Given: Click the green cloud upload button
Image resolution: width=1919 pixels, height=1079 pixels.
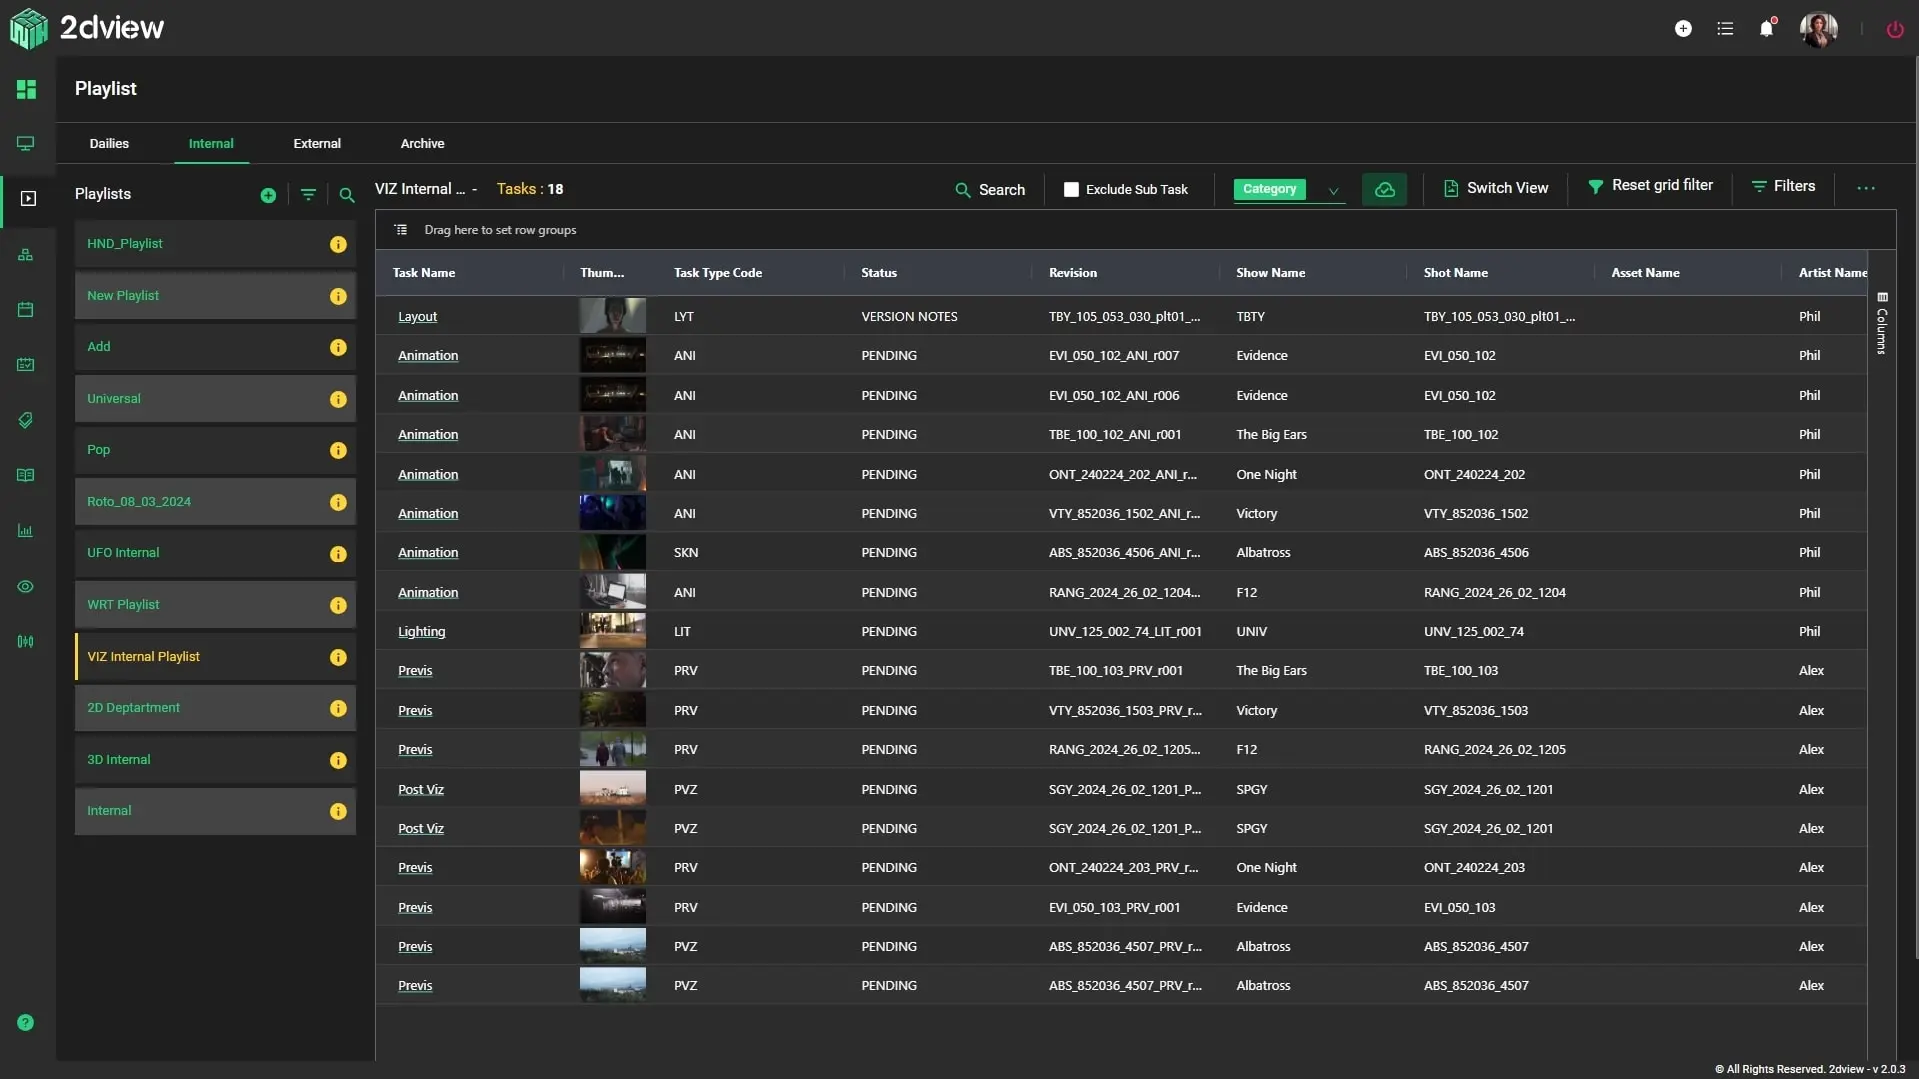Looking at the screenshot, I should pos(1384,189).
